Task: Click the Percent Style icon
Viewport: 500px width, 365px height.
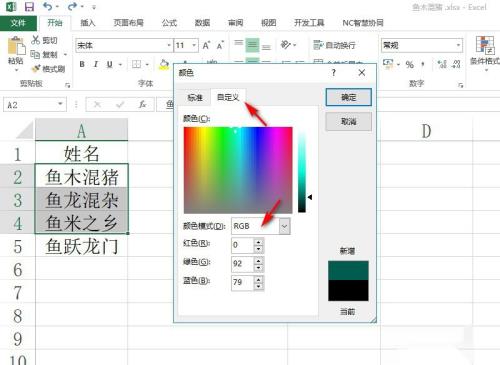Action: point(409,64)
